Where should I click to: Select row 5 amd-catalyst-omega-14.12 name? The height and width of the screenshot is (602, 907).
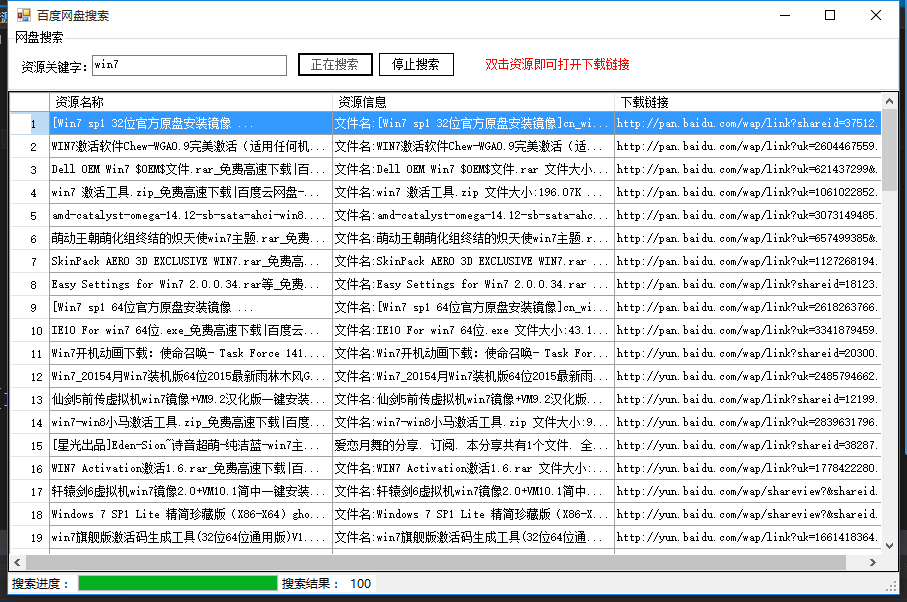tap(191, 215)
